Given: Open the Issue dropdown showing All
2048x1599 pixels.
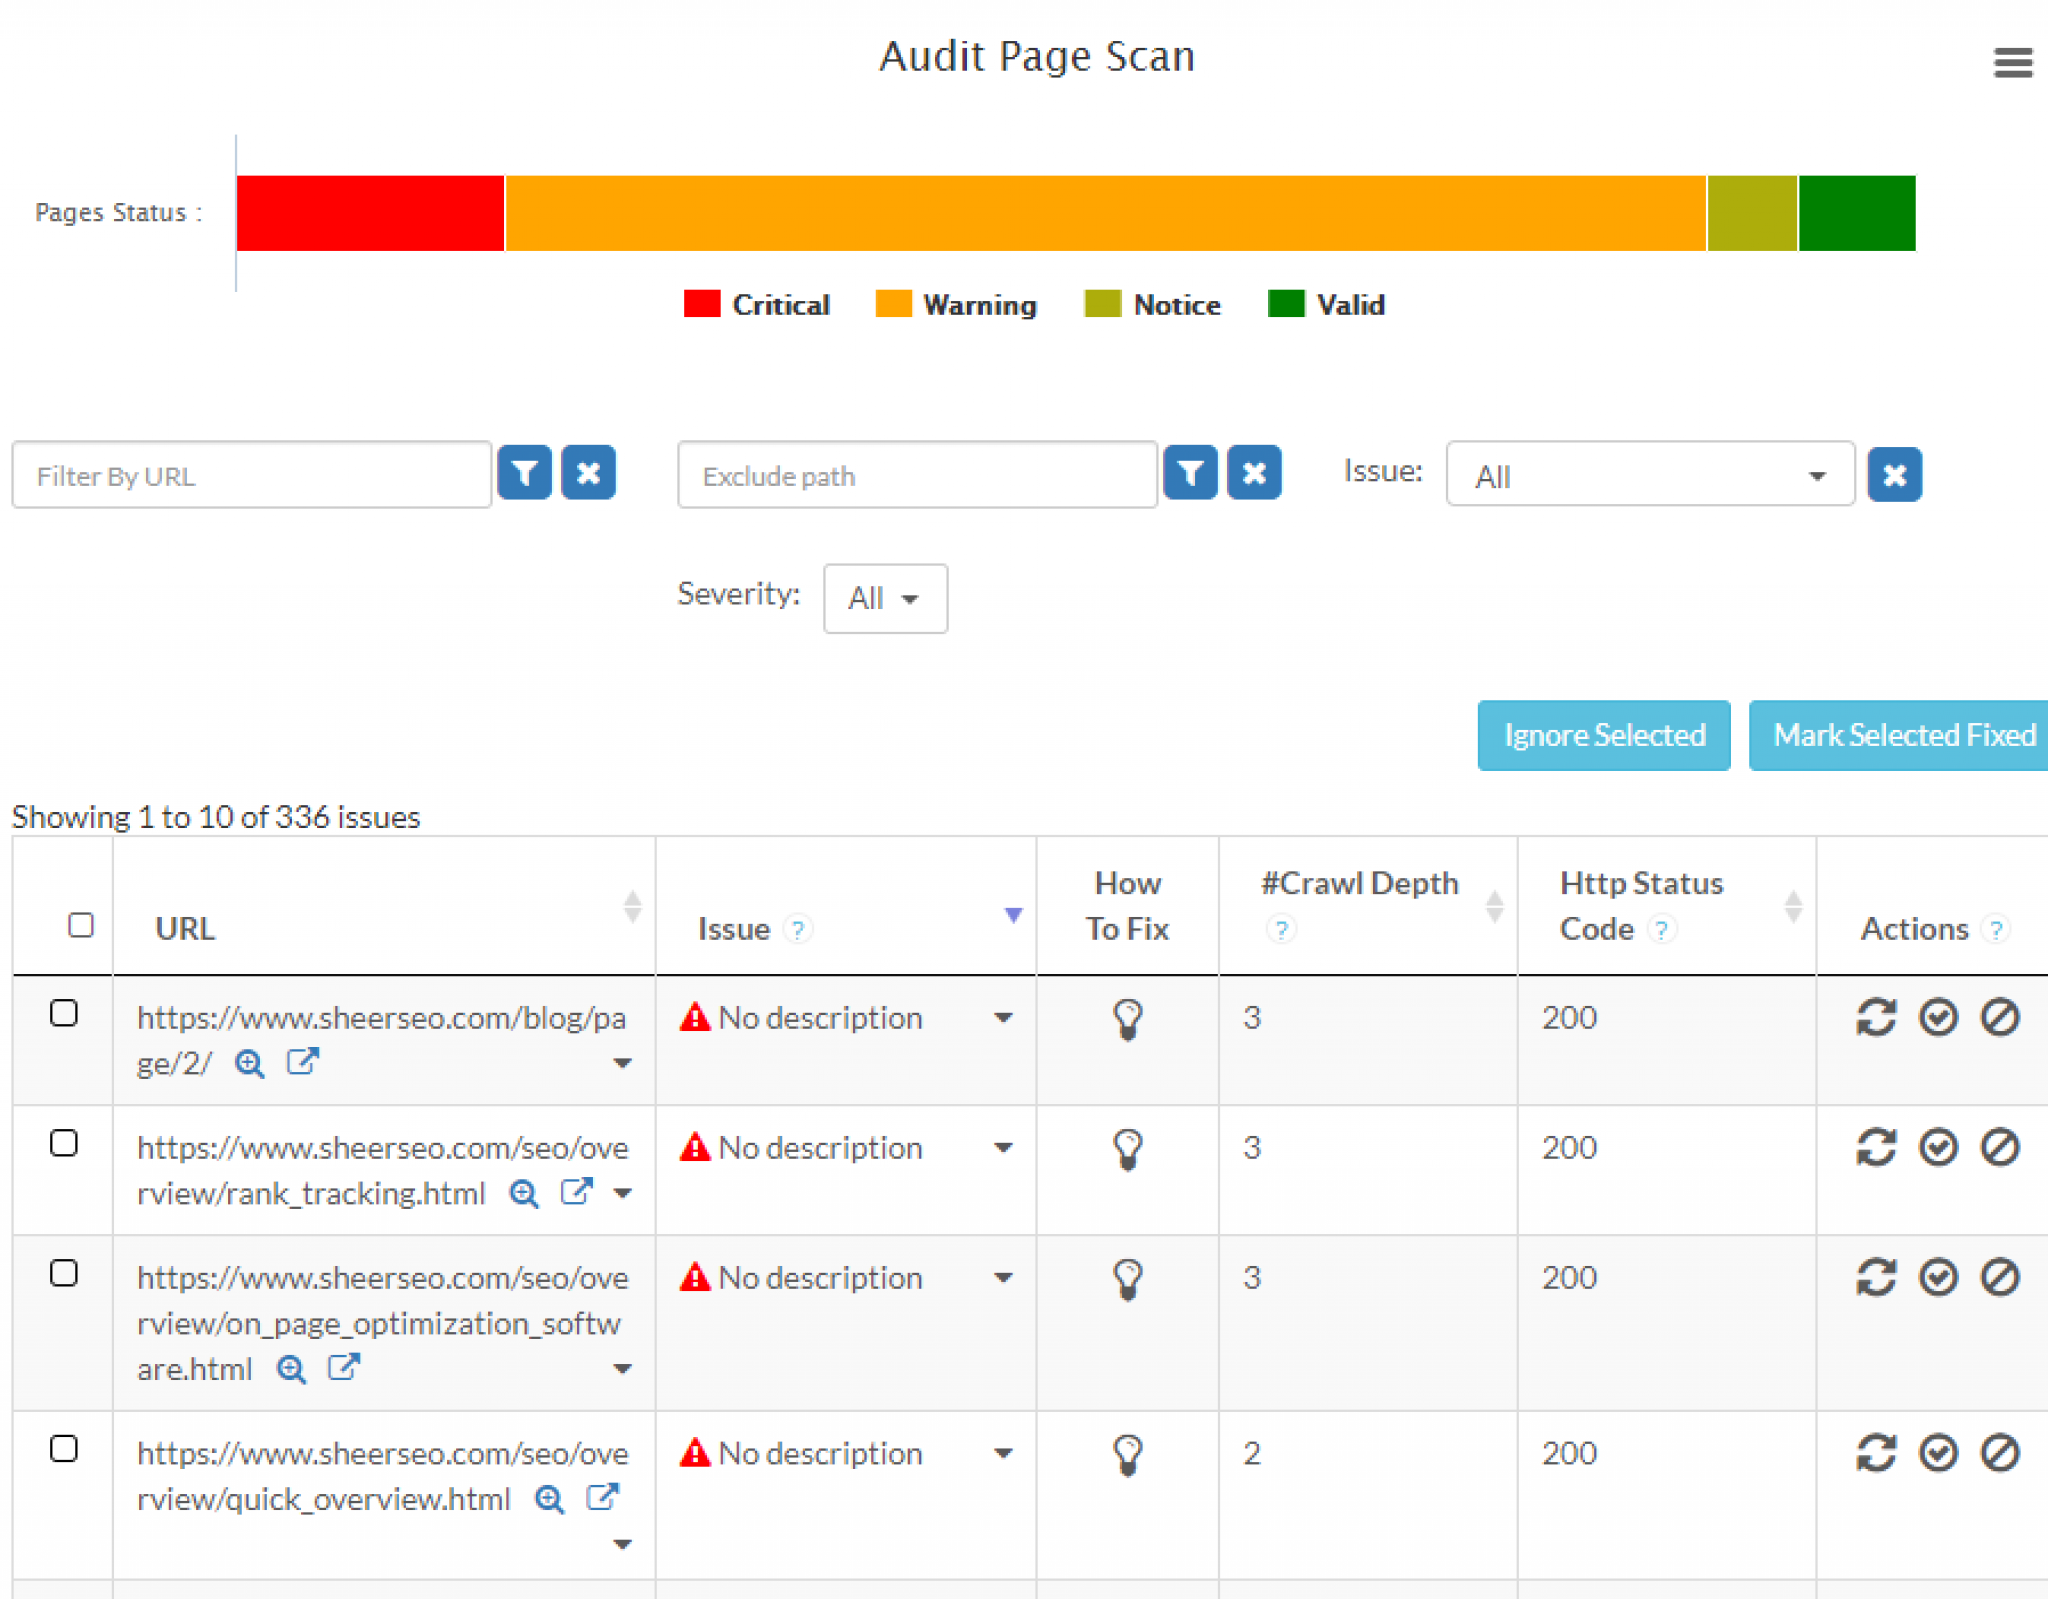Looking at the screenshot, I should [x=1650, y=475].
